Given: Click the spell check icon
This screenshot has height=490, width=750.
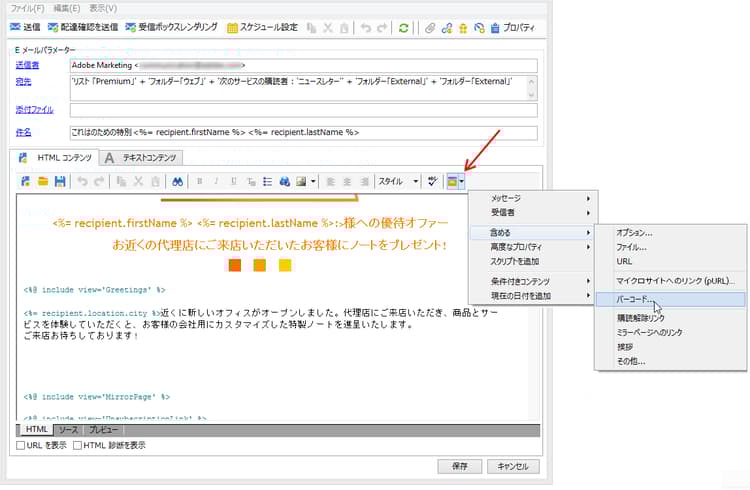Looking at the screenshot, I should (433, 181).
